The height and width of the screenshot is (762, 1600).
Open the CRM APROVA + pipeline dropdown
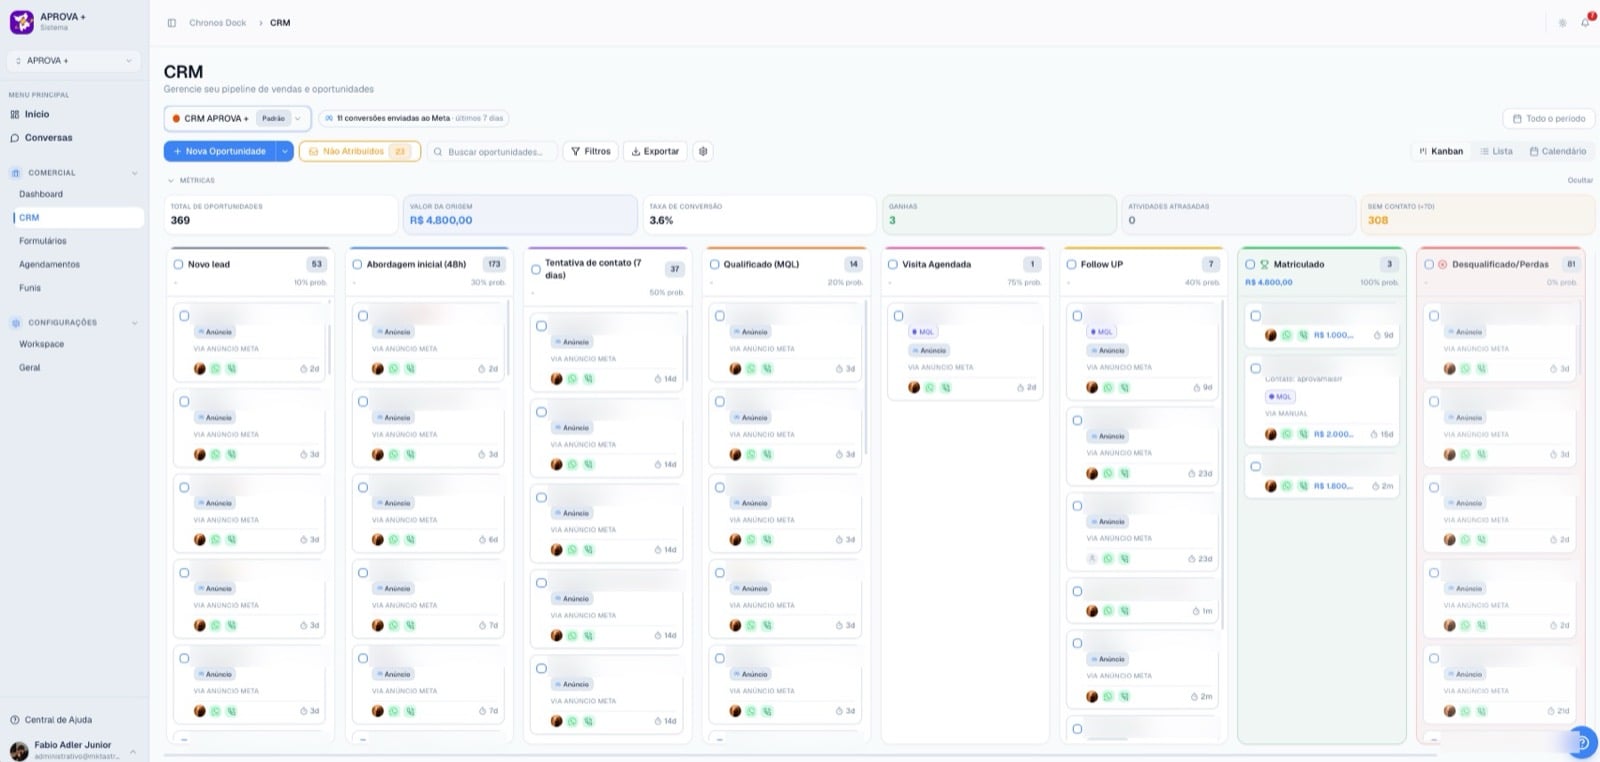pyautogui.click(x=237, y=118)
